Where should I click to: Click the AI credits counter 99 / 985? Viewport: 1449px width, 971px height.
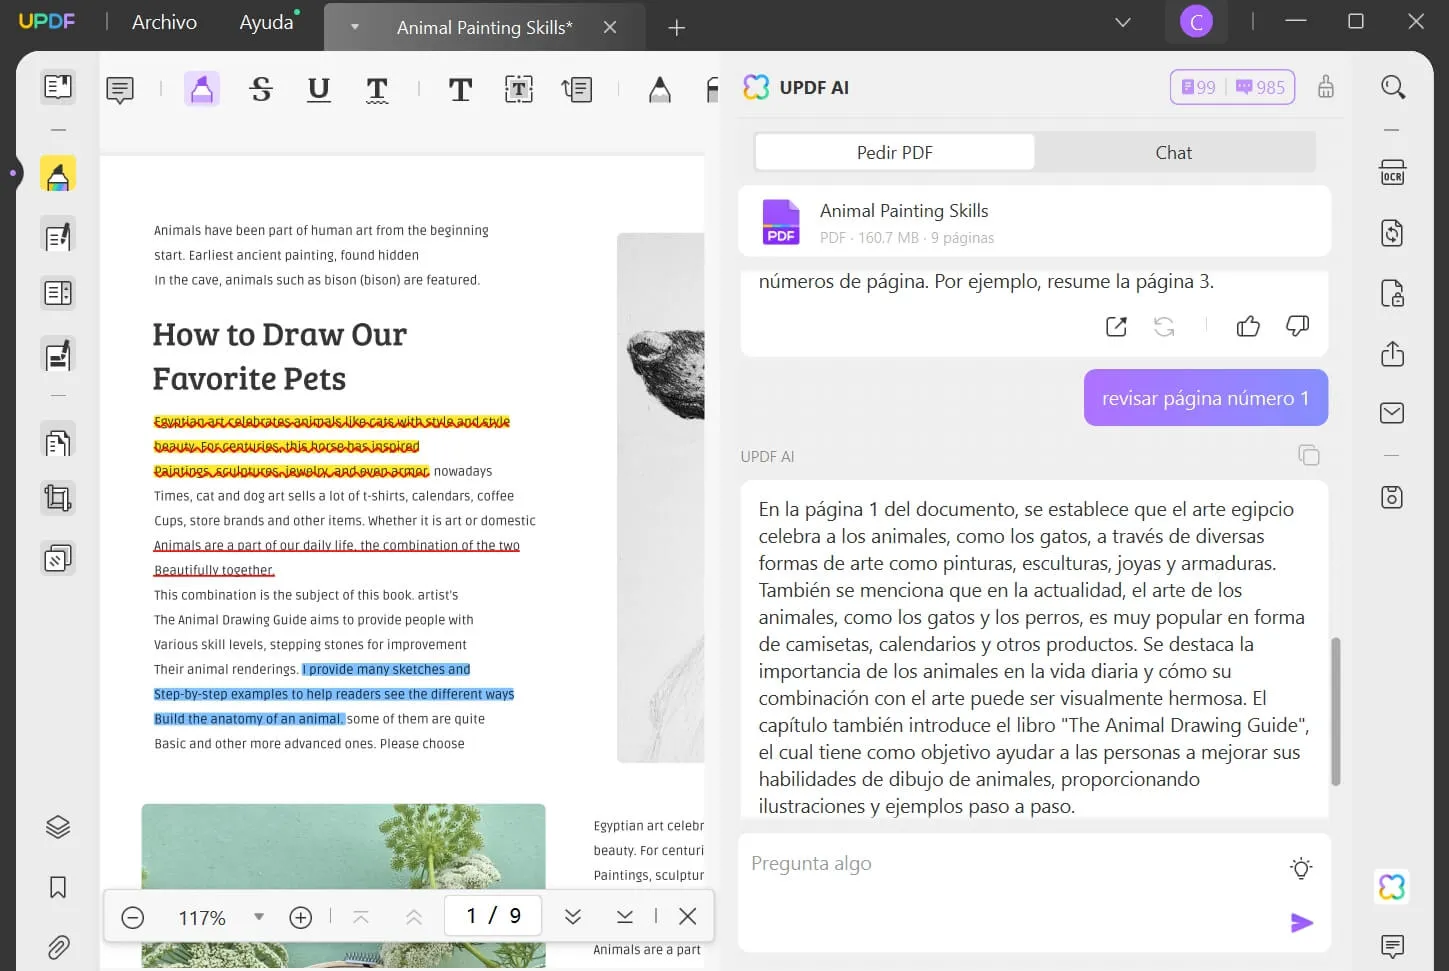pos(1233,87)
